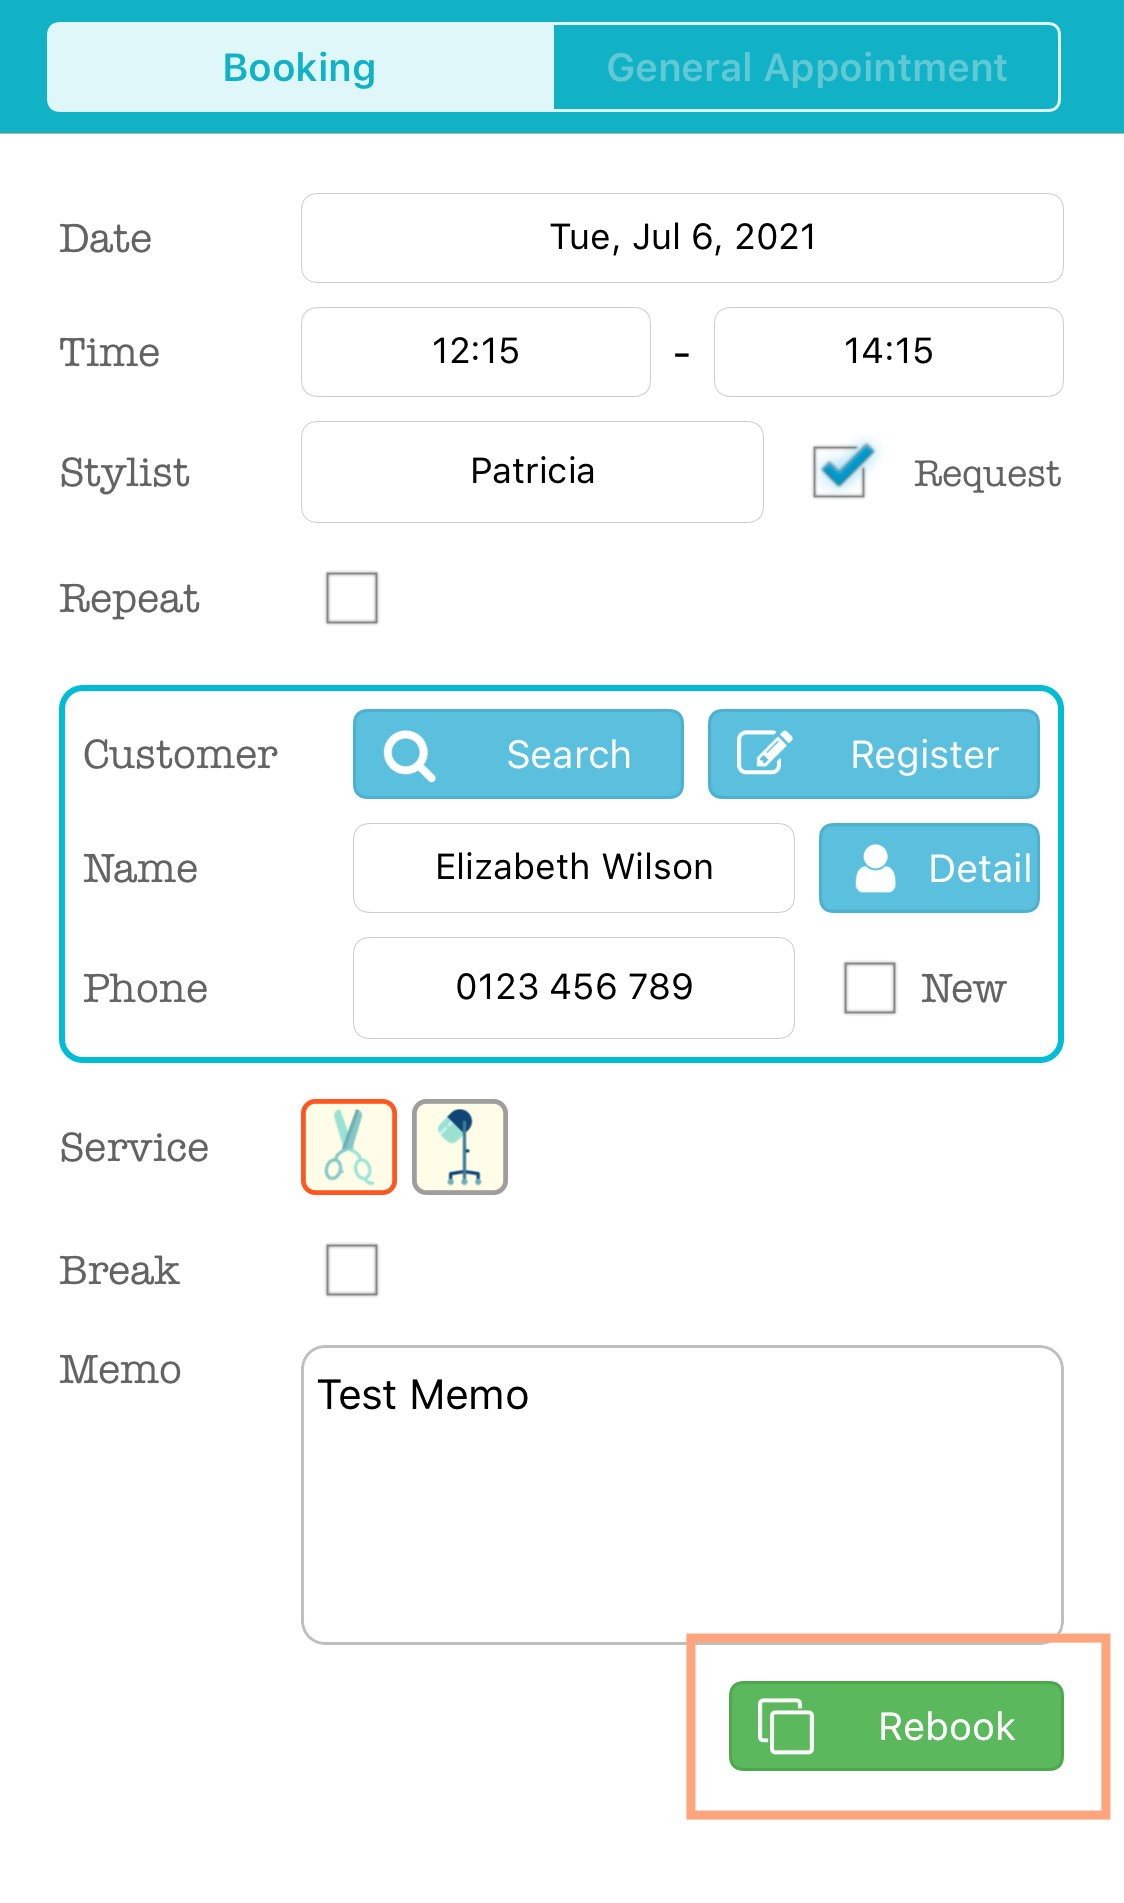Screen dimensions: 1124x1903
Task: Click the person icon in Detail button
Action: (x=875, y=868)
